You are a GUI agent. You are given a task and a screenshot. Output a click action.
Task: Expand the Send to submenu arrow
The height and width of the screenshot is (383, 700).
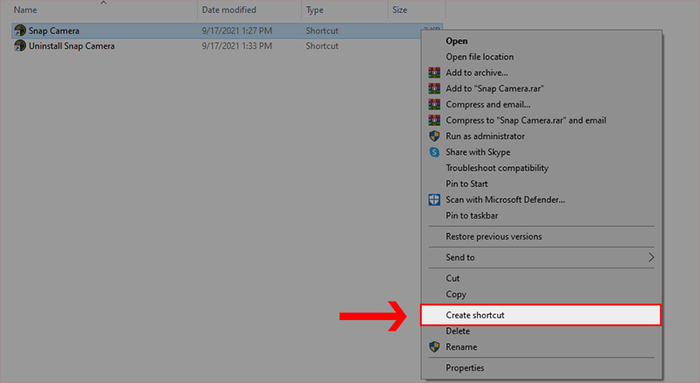(x=651, y=257)
